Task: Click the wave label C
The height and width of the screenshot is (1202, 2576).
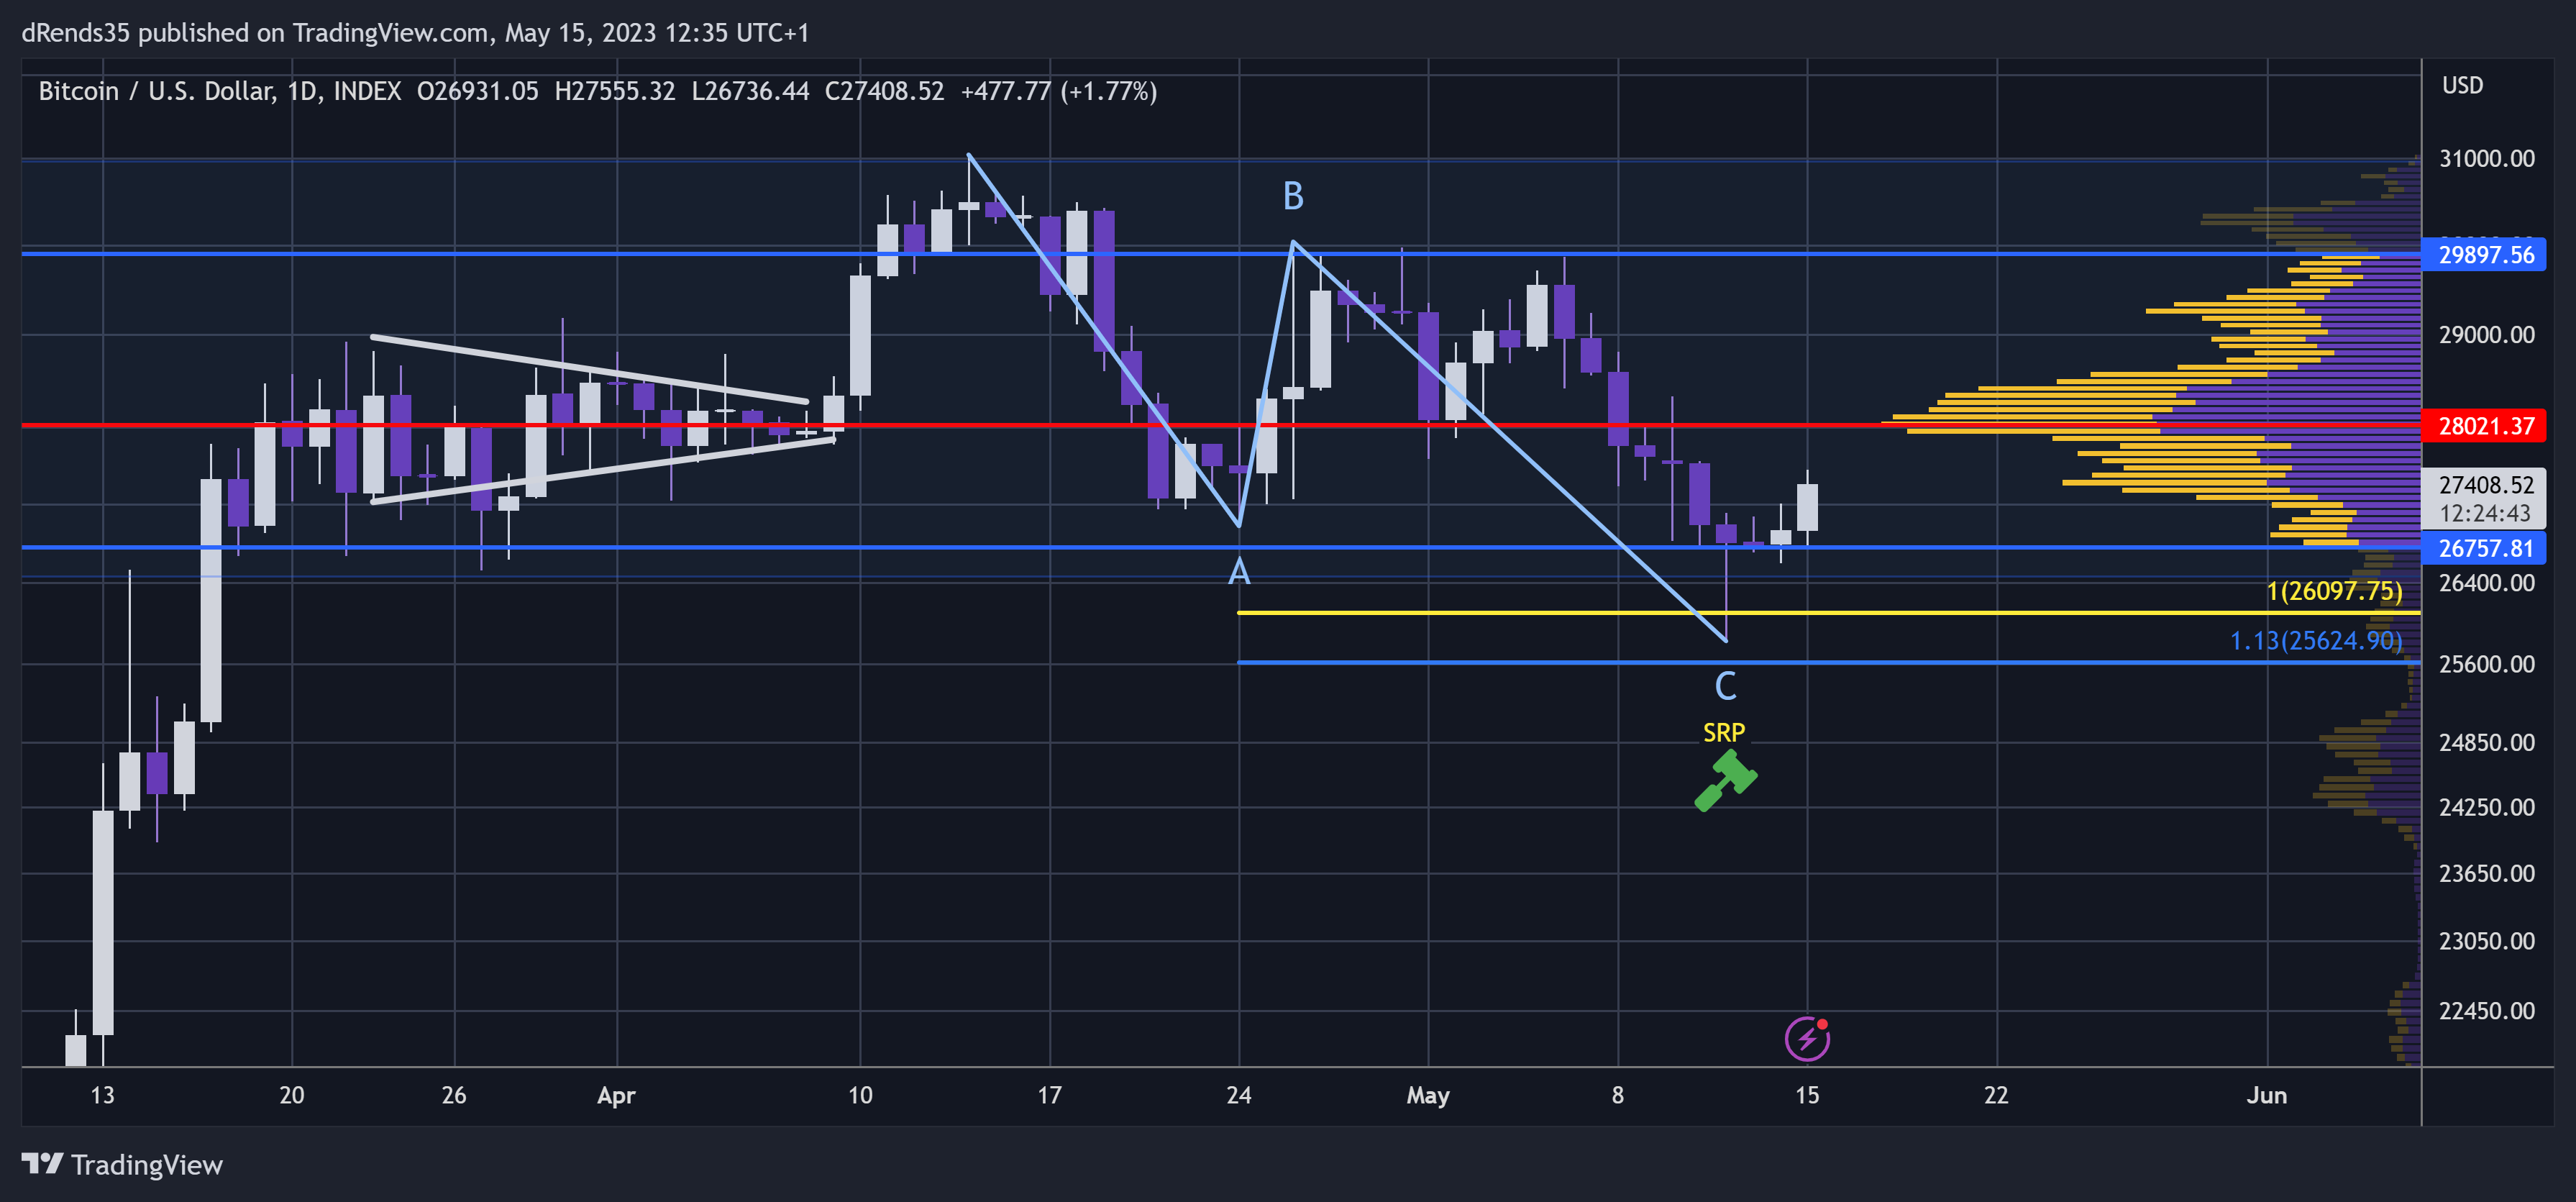Action: tap(1725, 686)
